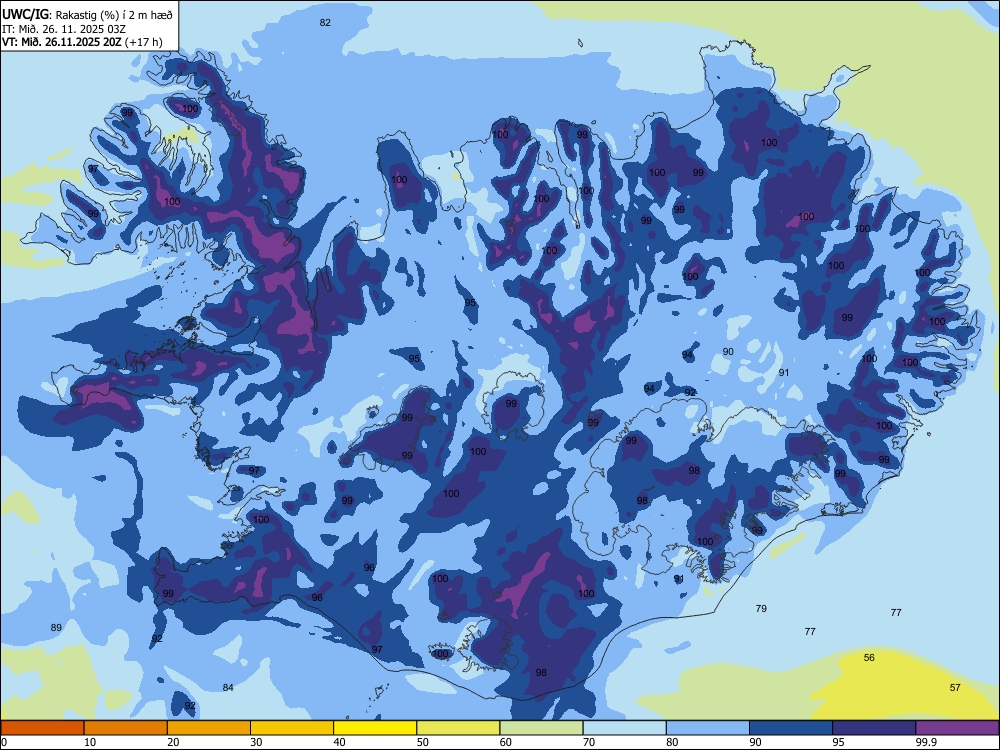This screenshot has width=1000, height=750.
Task: Select the "IT: Mið. 26. 11. 2025 03Z" init time line
Action: pos(63,29)
